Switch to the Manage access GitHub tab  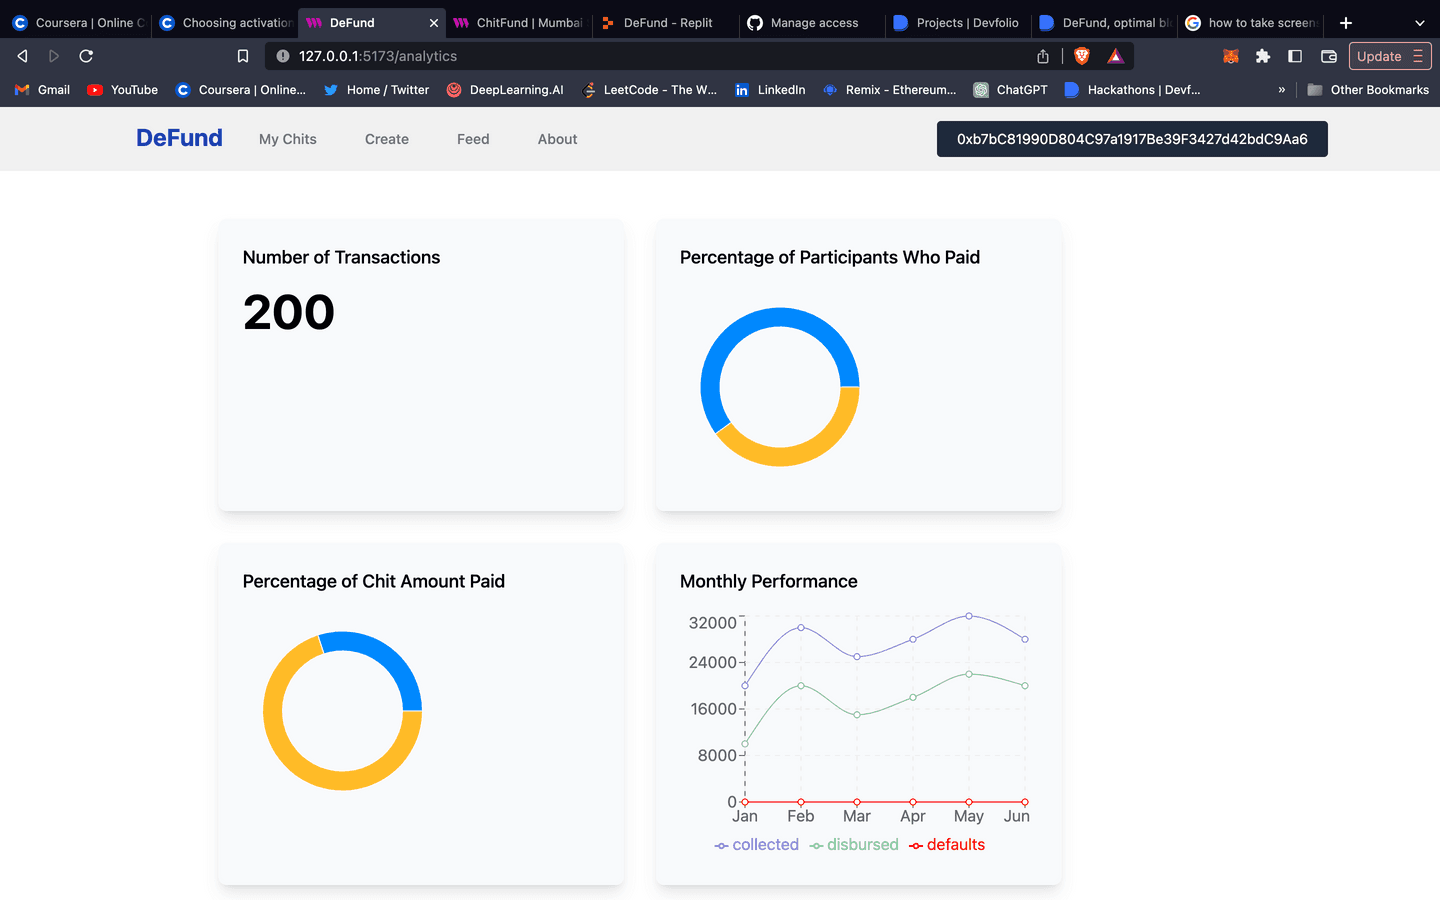coord(812,22)
